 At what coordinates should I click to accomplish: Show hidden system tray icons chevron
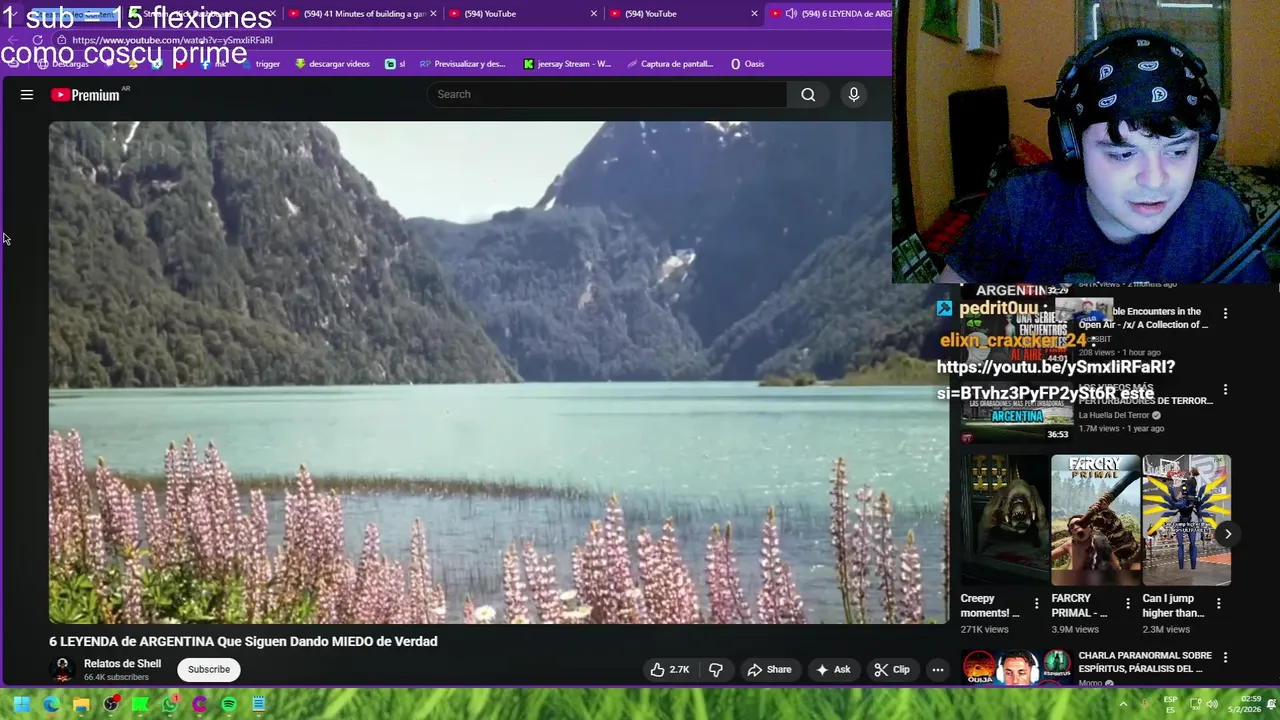(x=1123, y=704)
